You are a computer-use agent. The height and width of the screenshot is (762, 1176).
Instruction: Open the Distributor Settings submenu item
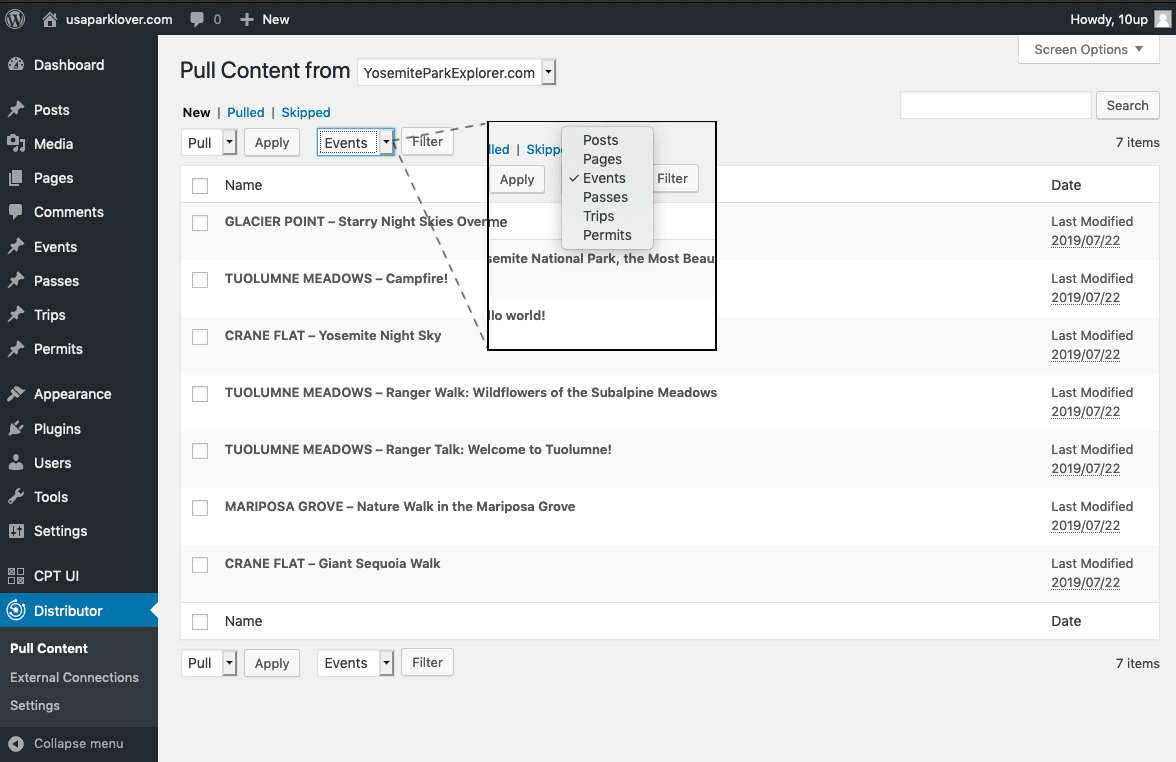pos(34,706)
